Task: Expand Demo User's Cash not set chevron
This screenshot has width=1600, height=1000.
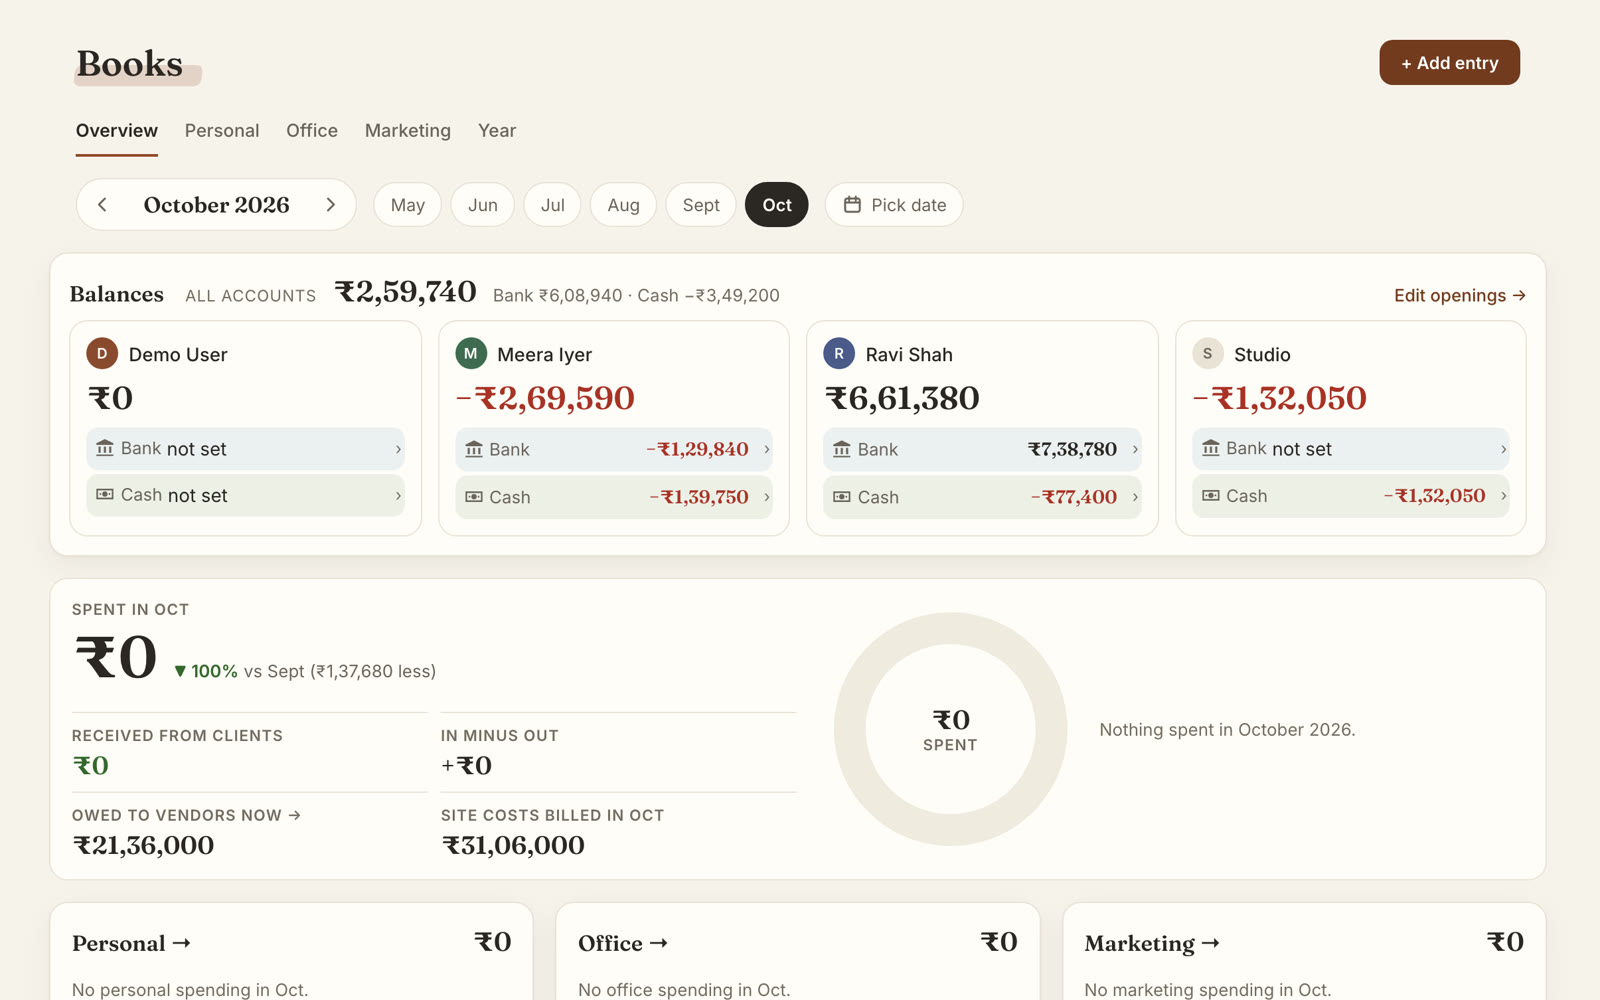Action: tap(398, 496)
